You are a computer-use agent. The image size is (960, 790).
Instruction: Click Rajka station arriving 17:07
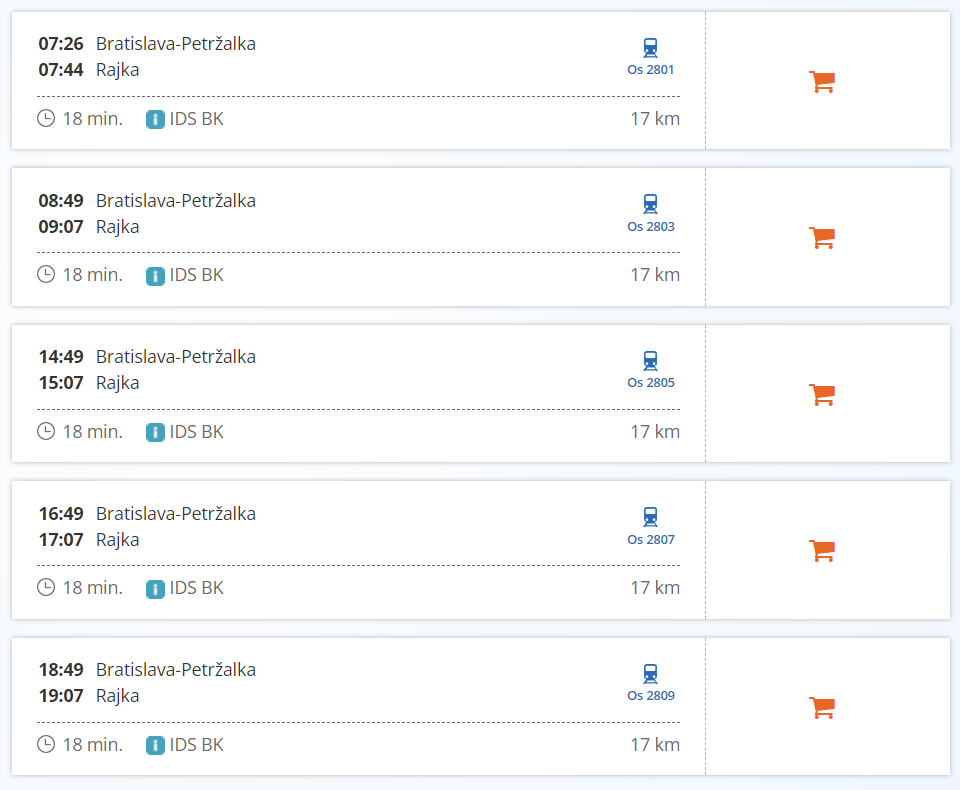[117, 540]
